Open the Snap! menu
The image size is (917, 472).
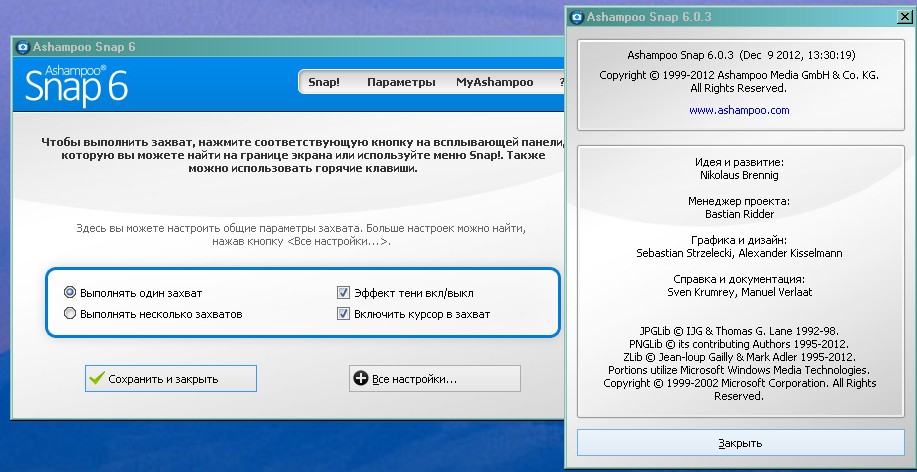click(324, 82)
